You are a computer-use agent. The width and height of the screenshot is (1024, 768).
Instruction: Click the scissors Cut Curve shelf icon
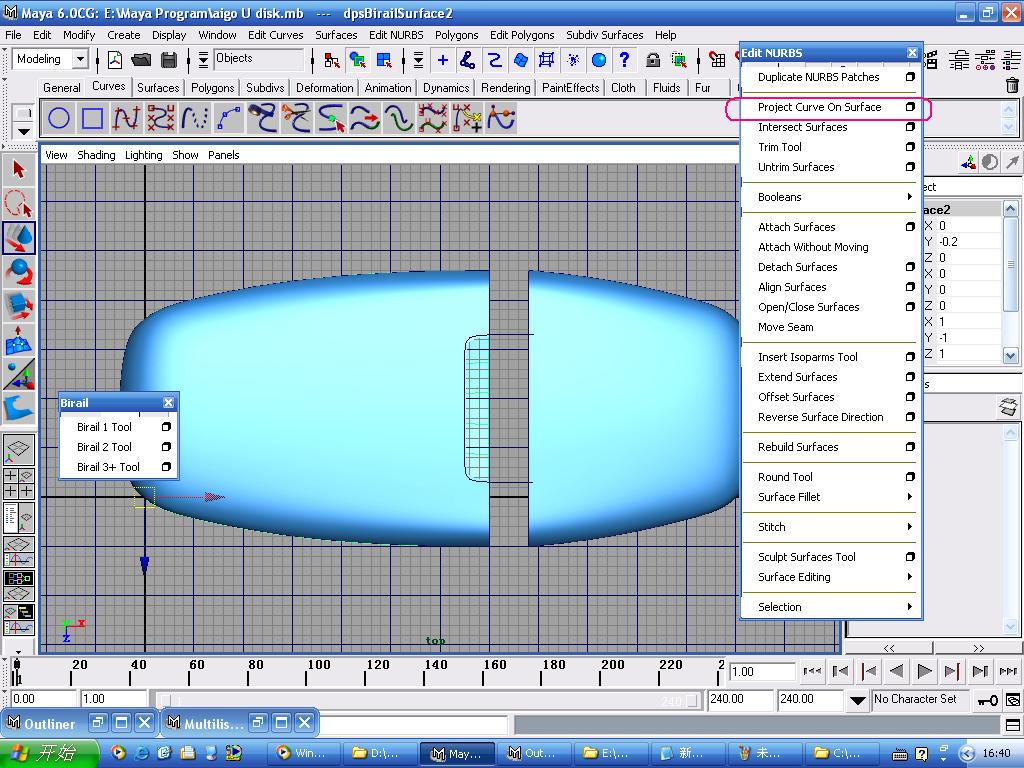coord(296,118)
